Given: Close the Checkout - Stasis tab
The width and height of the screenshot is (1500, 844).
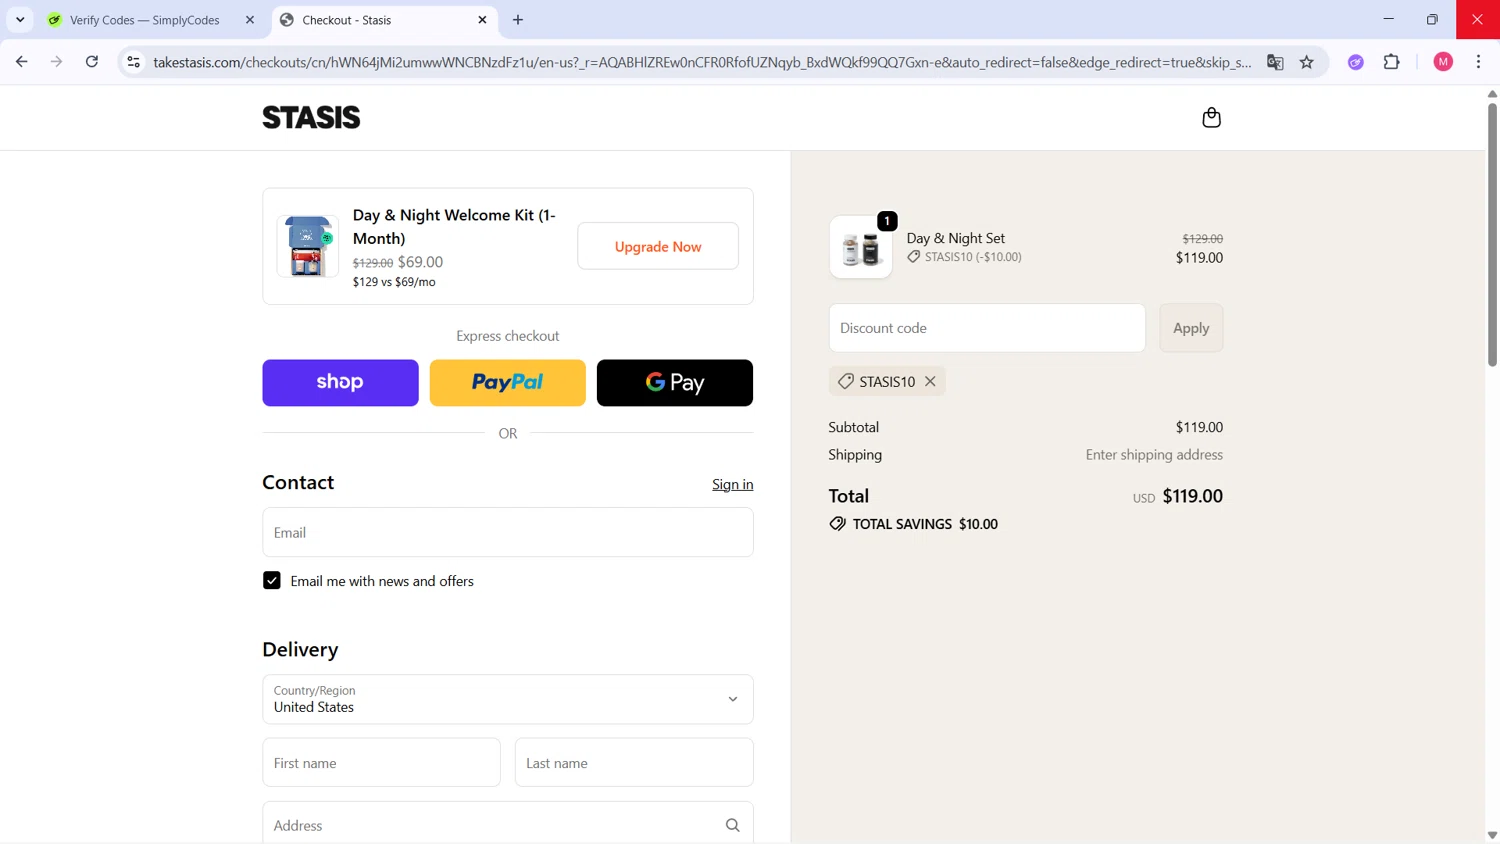Looking at the screenshot, I should (x=482, y=20).
